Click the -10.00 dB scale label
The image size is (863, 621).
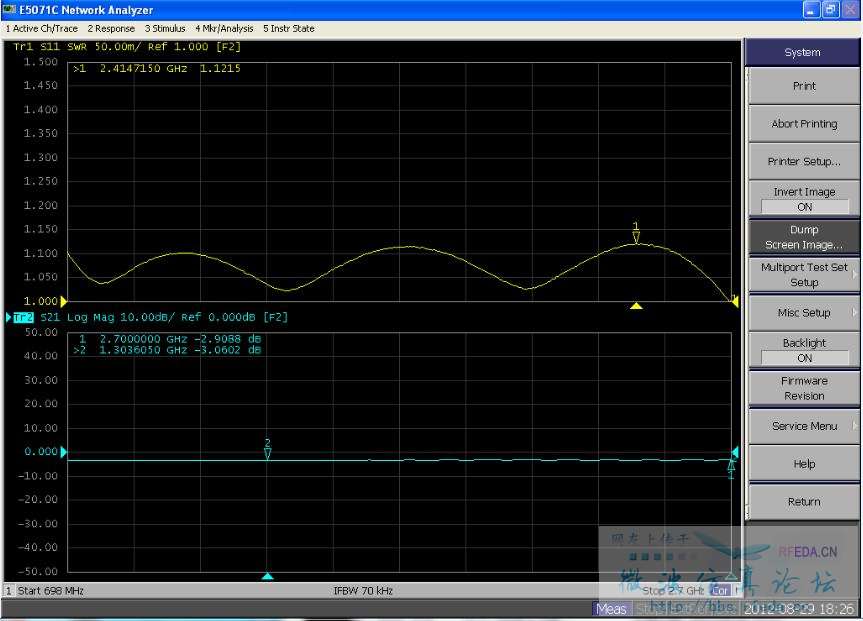(38, 476)
